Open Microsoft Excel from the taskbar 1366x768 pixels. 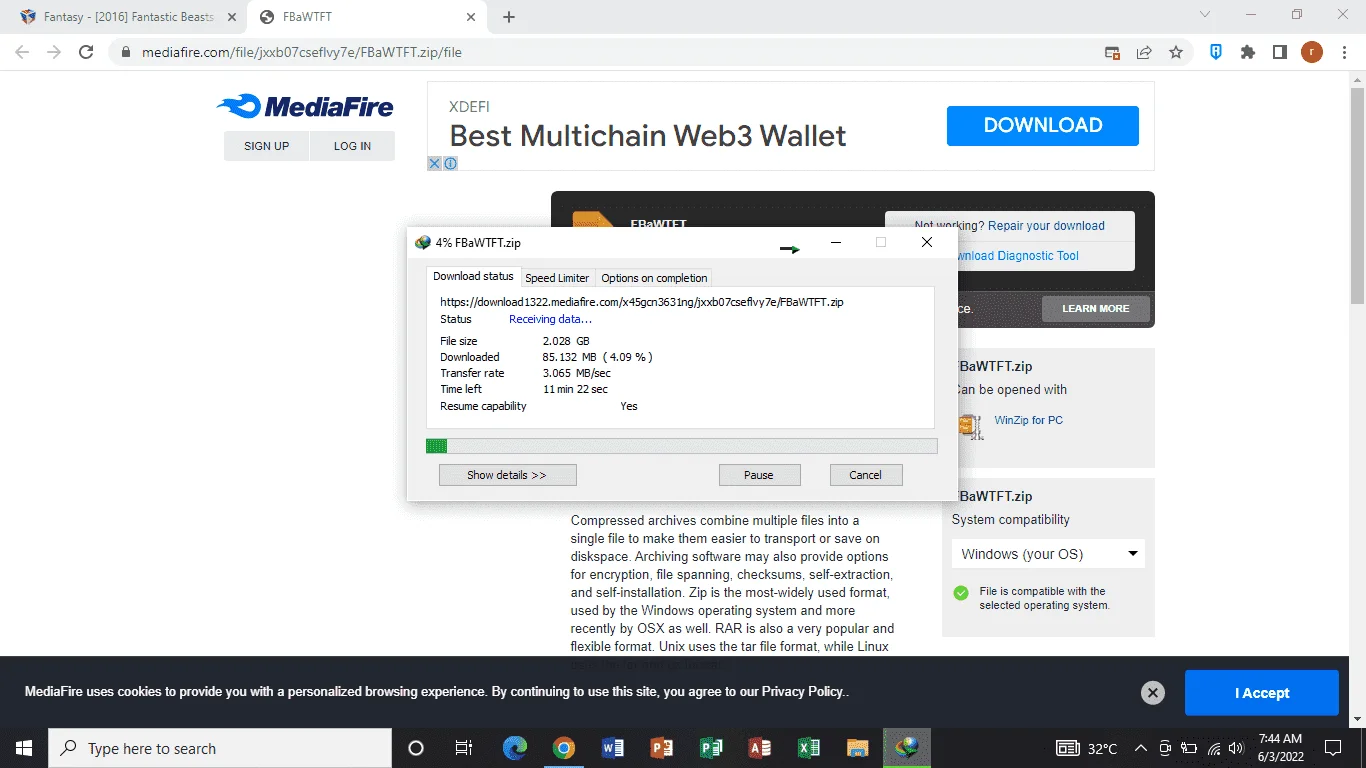[809, 748]
